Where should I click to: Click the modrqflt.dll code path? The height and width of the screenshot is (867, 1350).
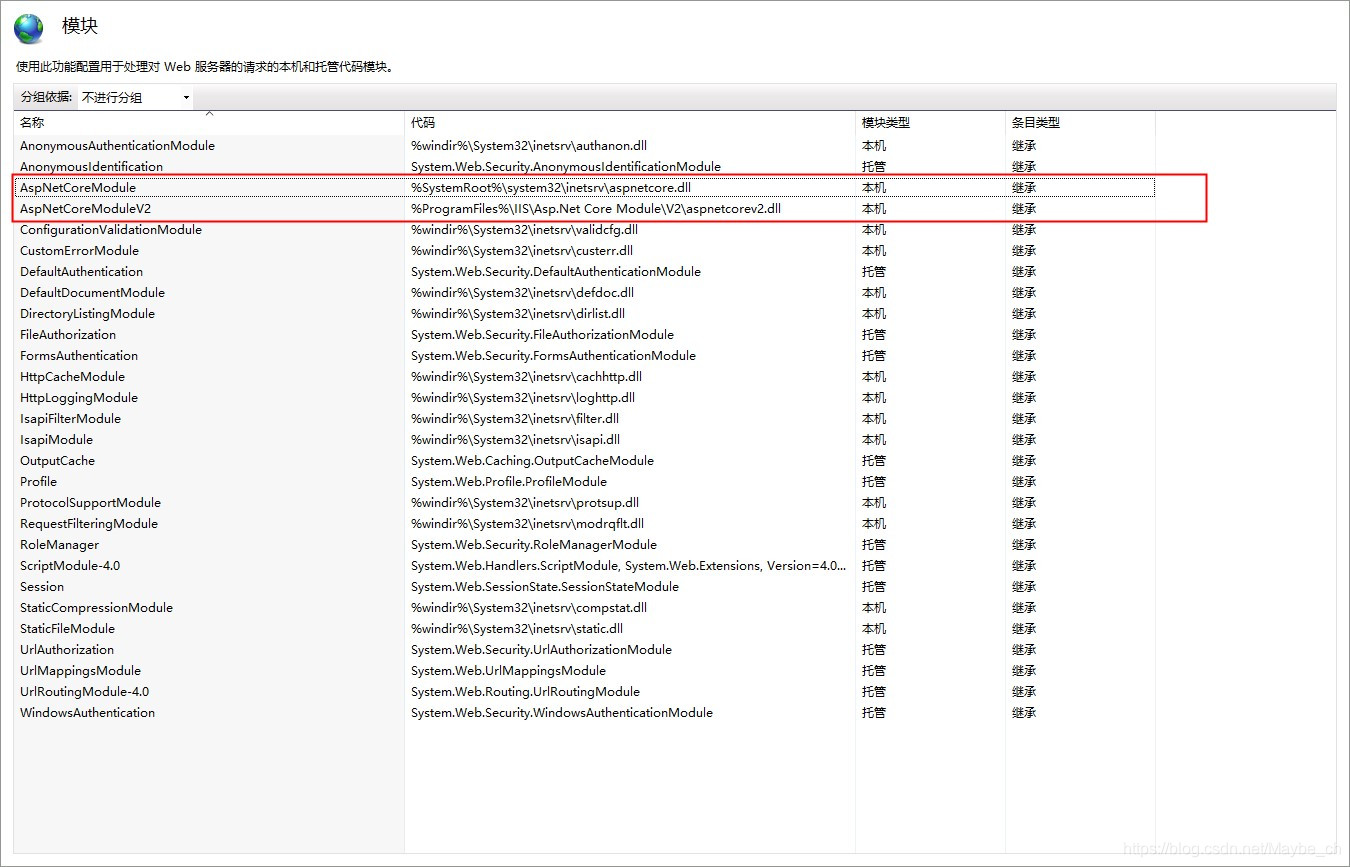(528, 523)
